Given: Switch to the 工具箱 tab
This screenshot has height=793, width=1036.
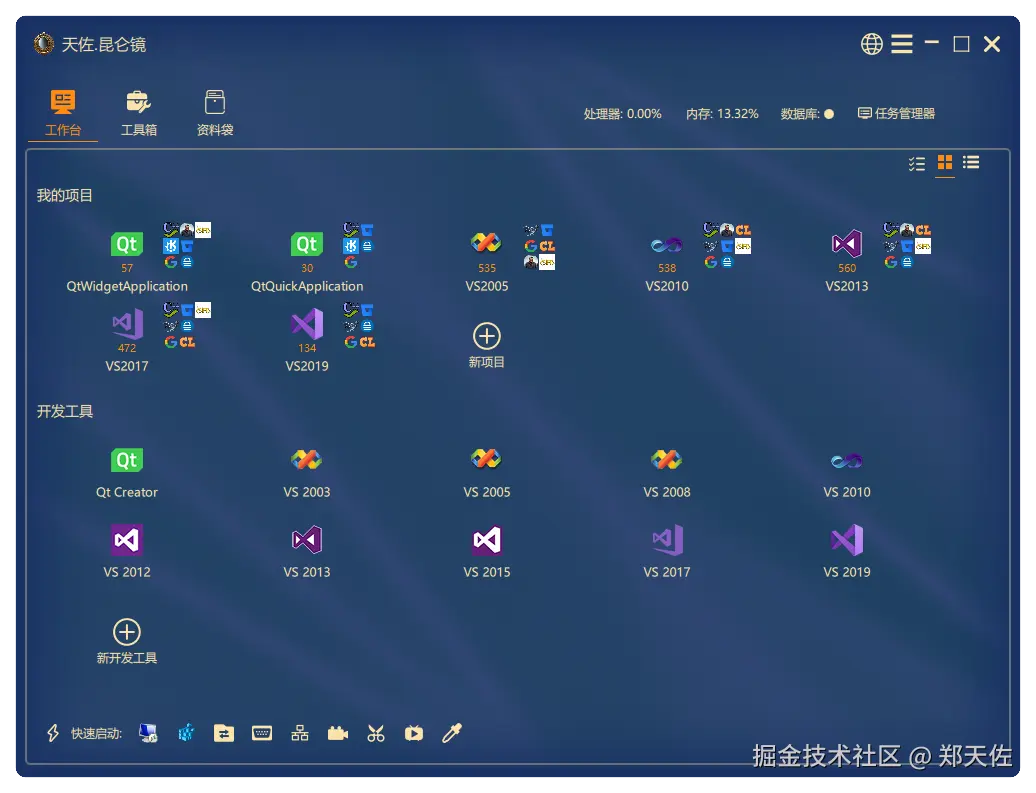Looking at the screenshot, I should pyautogui.click(x=139, y=113).
